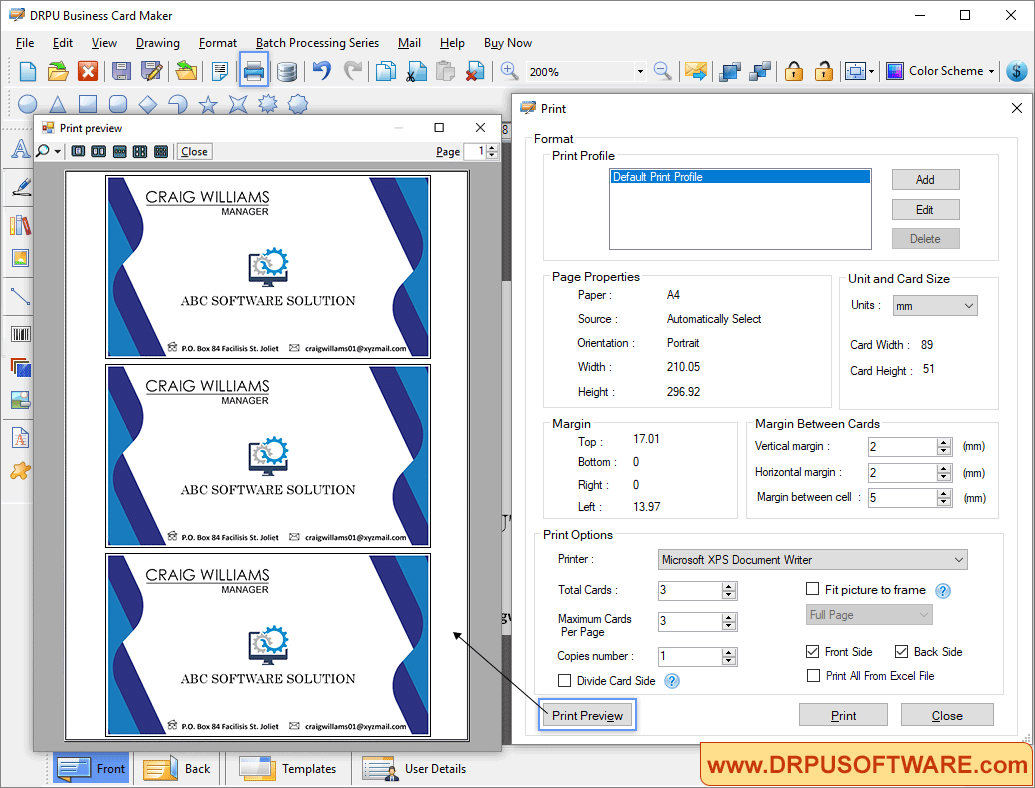The height and width of the screenshot is (788, 1035).
Task: Open the database cylinder toolbar icon
Action: point(286,71)
